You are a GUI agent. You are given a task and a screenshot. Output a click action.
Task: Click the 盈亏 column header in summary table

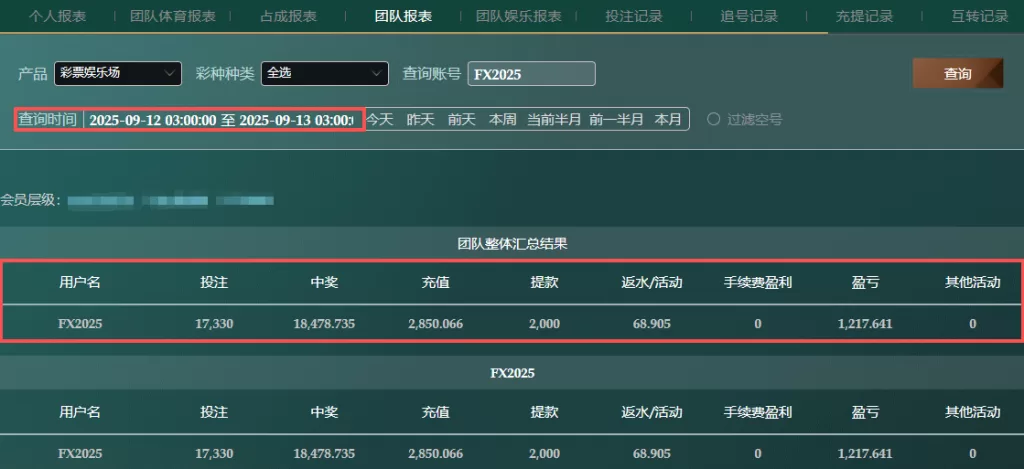[865, 282]
